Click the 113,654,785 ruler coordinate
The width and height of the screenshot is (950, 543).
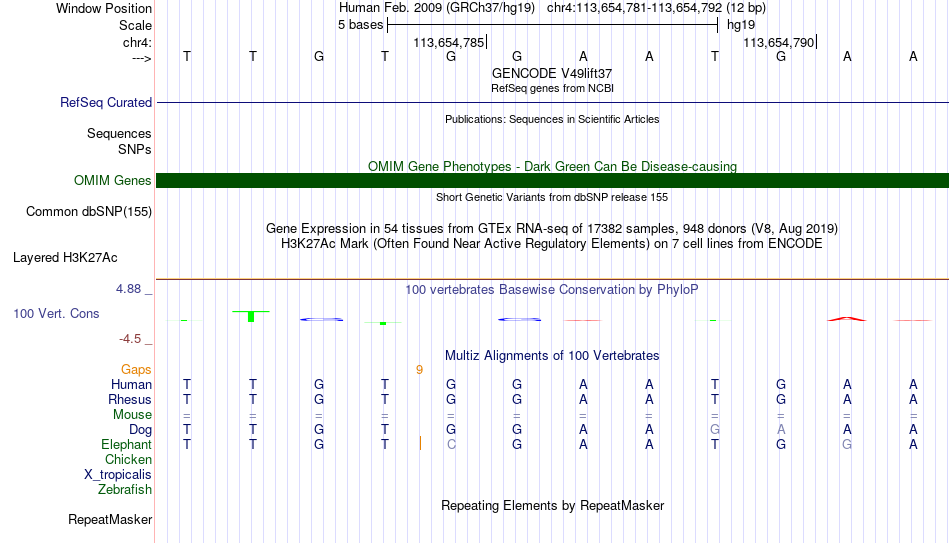[x=449, y=42]
